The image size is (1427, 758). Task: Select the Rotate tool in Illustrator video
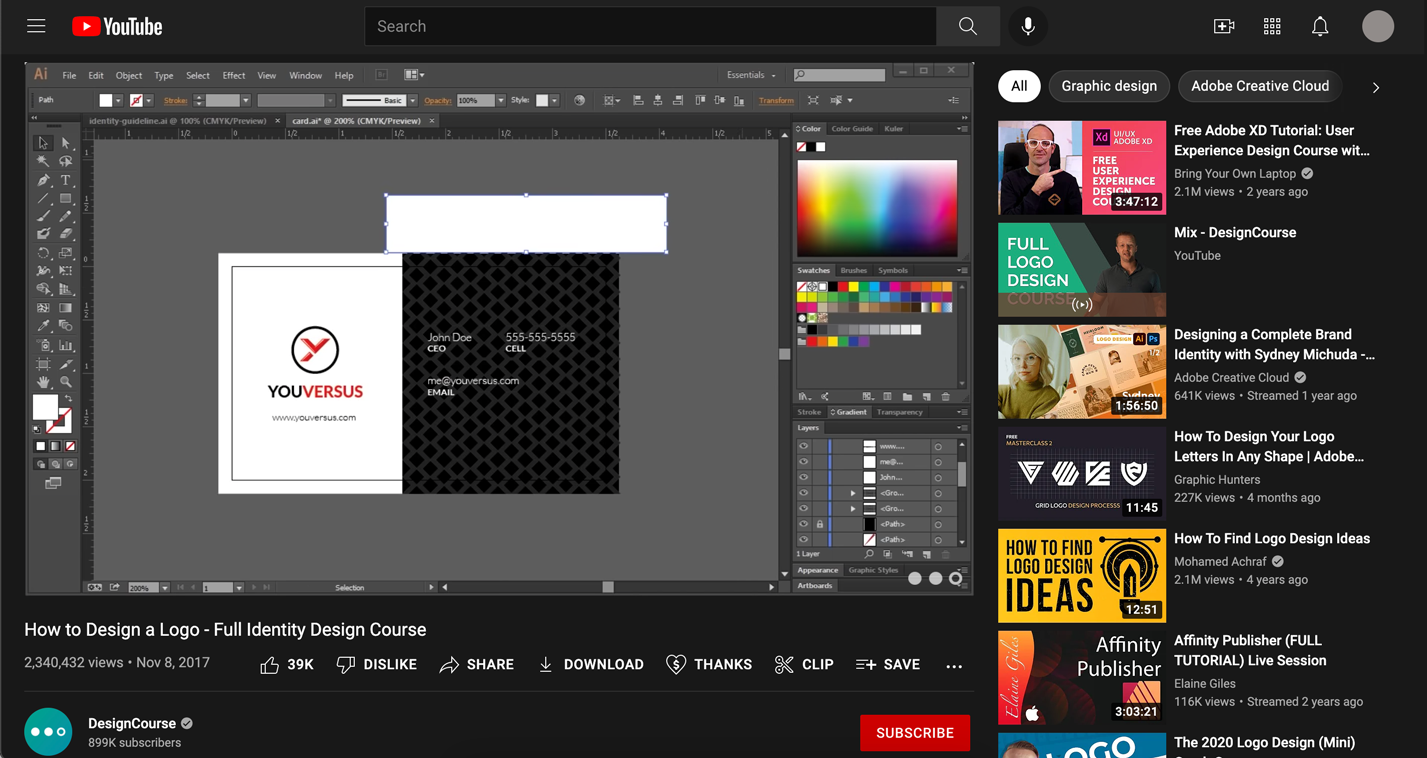43,253
